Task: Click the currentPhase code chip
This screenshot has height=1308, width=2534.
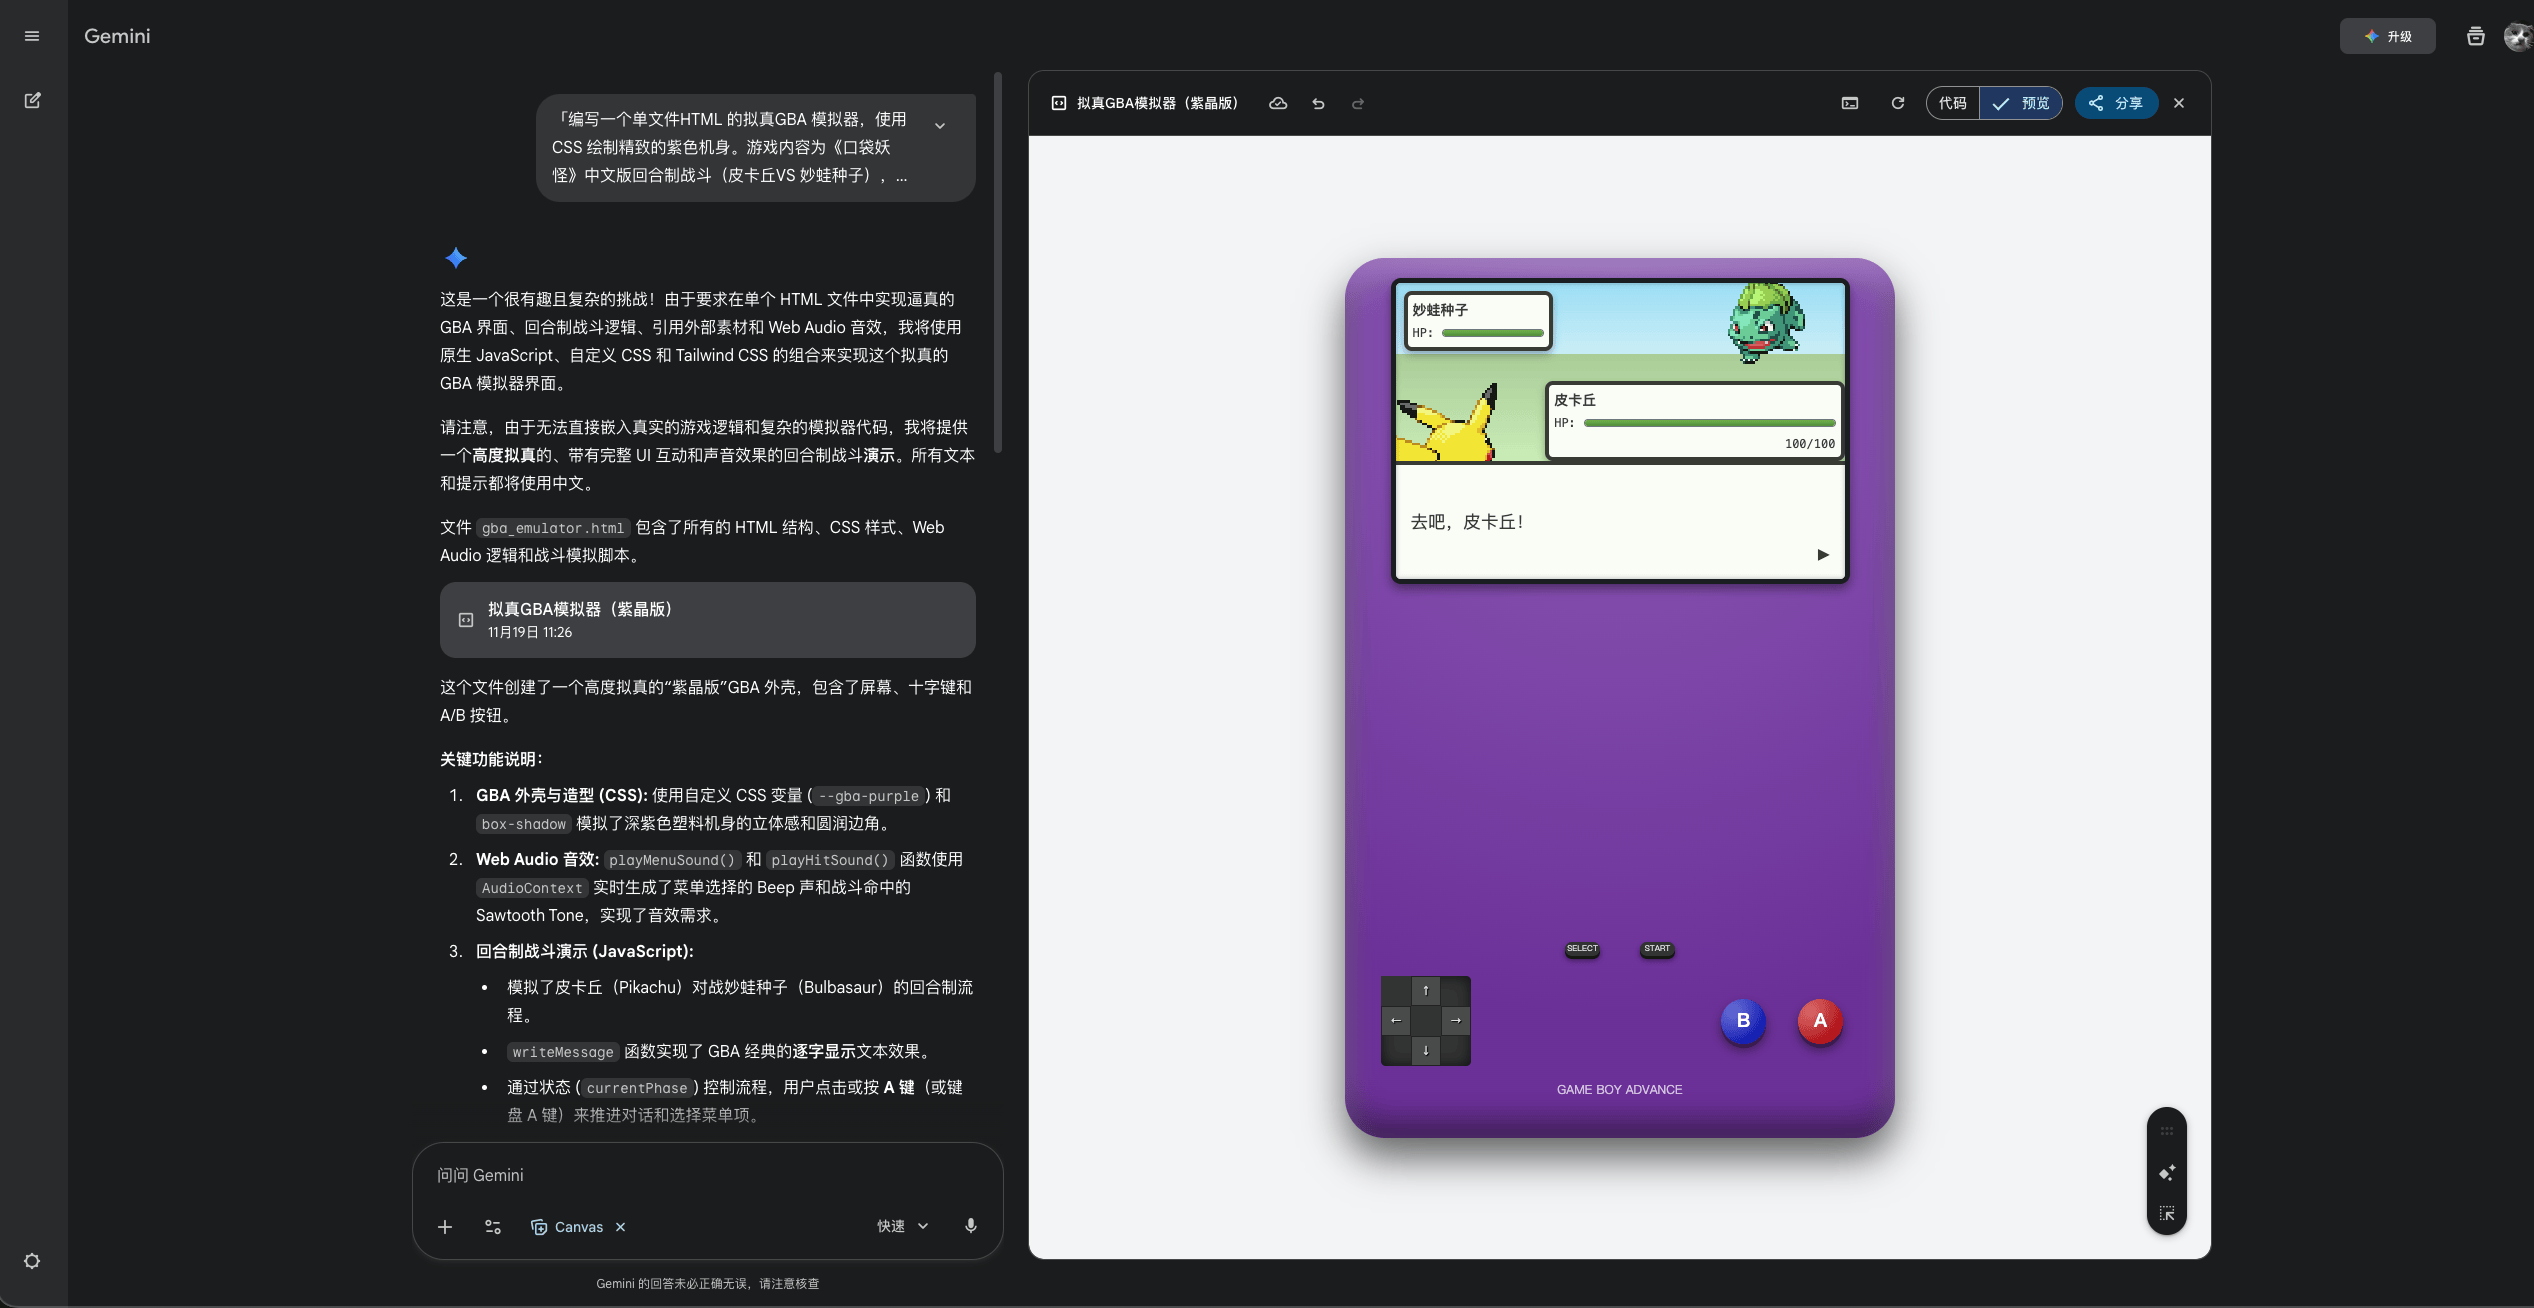Action: coord(637,1088)
